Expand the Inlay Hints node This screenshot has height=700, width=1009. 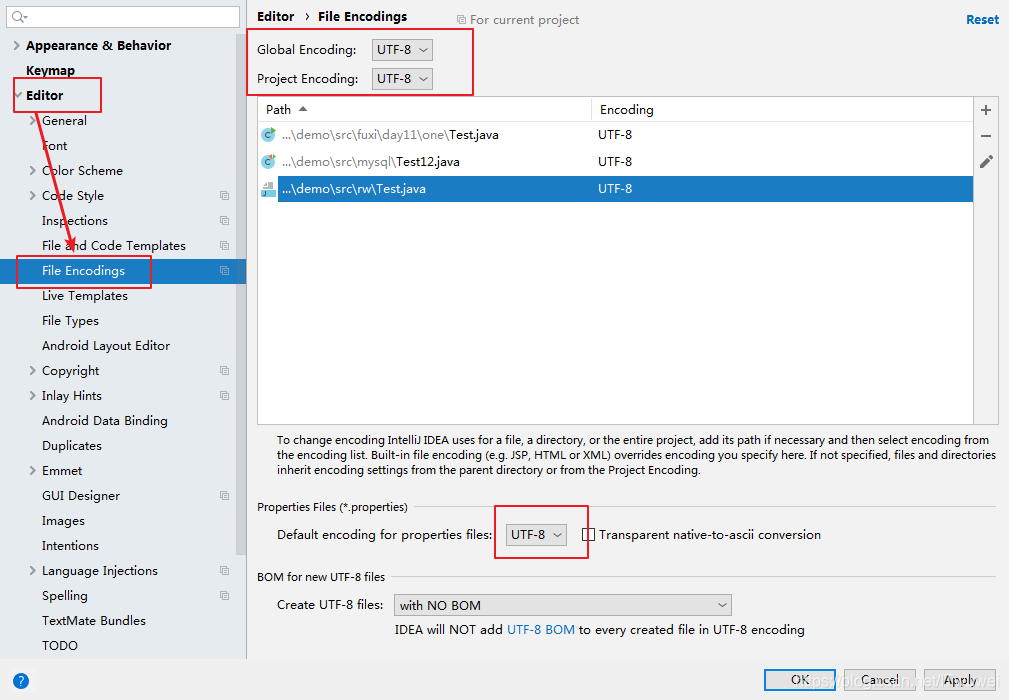32,396
